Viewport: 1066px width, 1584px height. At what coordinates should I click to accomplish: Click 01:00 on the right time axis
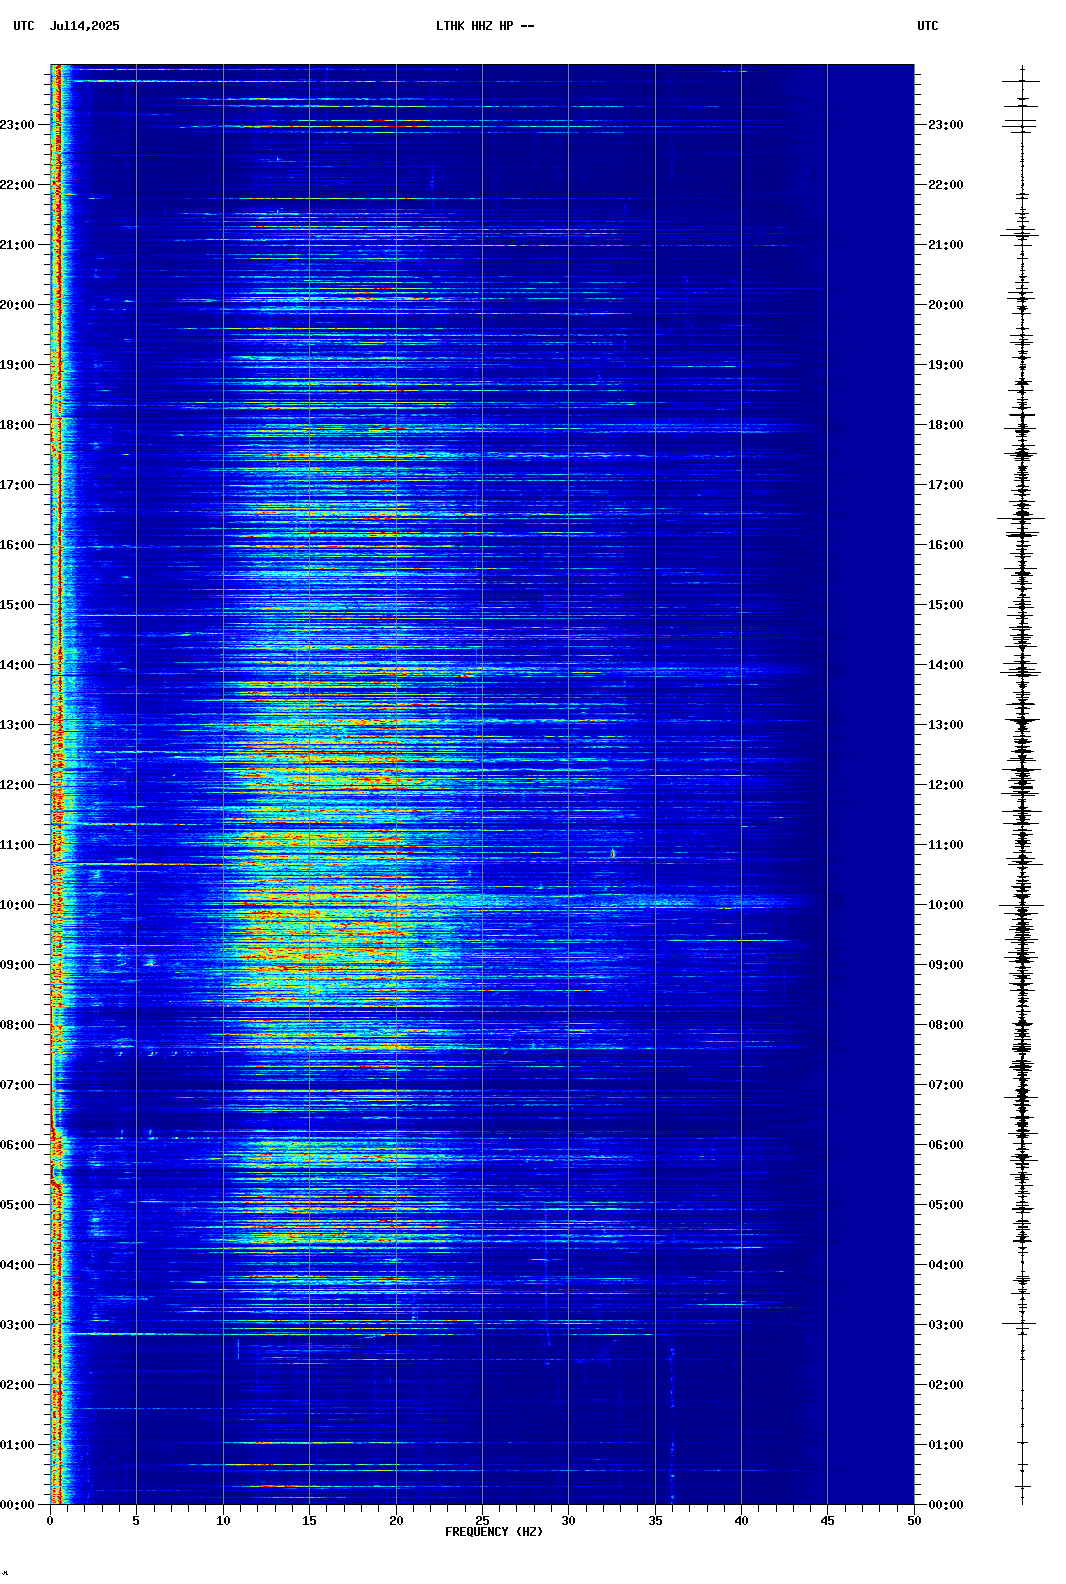[x=946, y=1445]
